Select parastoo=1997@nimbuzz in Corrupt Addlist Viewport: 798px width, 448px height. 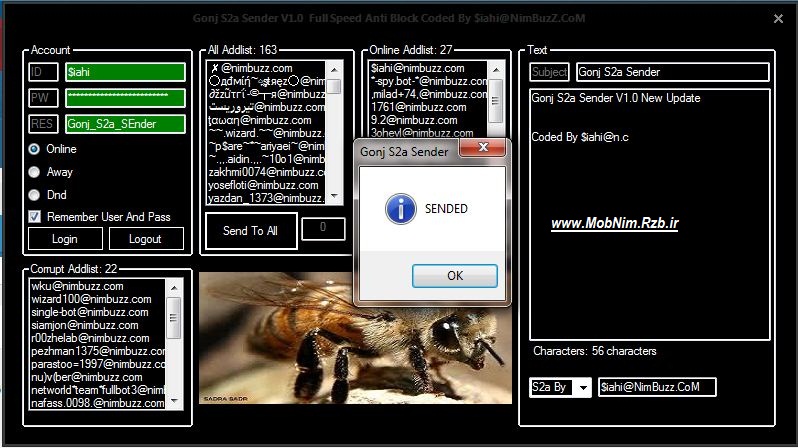[x=98, y=364]
